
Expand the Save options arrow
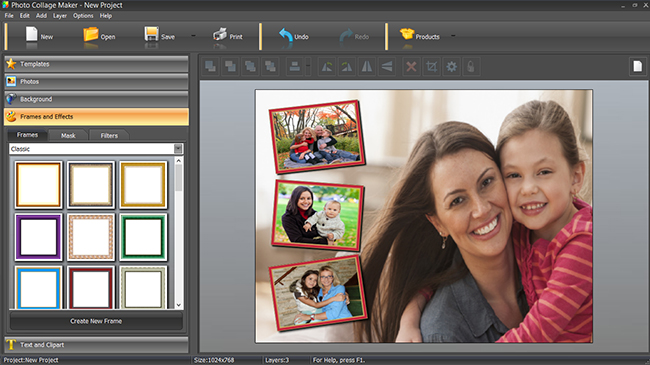(x=193, y=36)
